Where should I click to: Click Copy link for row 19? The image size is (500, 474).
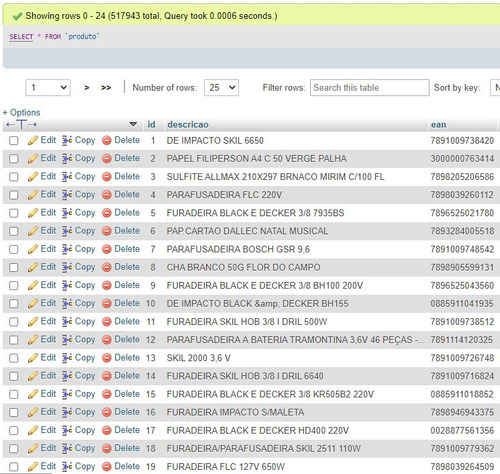85,466
